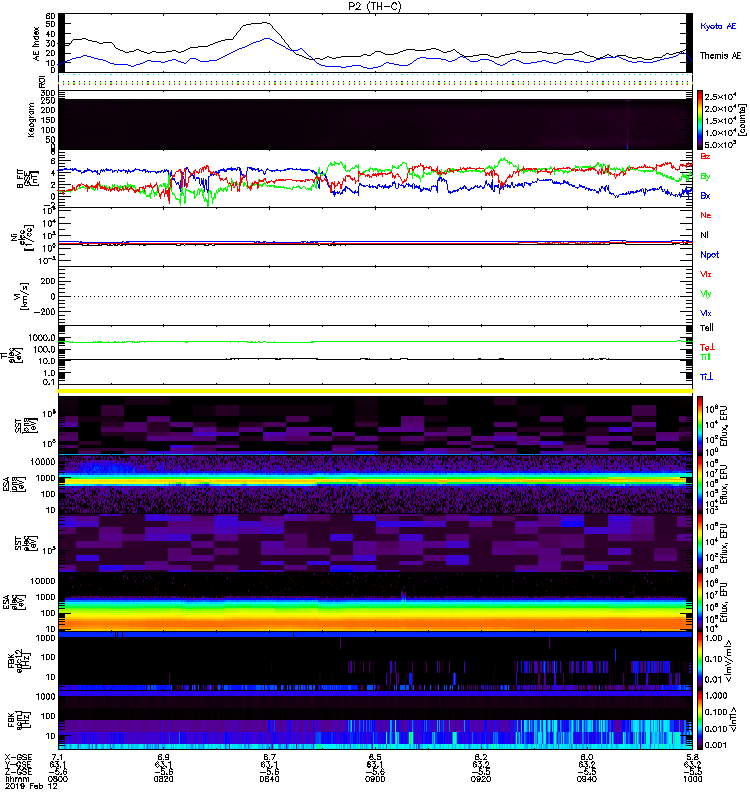Click the 5.0×10³ colorbar tick label
The width and height of the screenshot is (750, 800).
coord(720,144)
